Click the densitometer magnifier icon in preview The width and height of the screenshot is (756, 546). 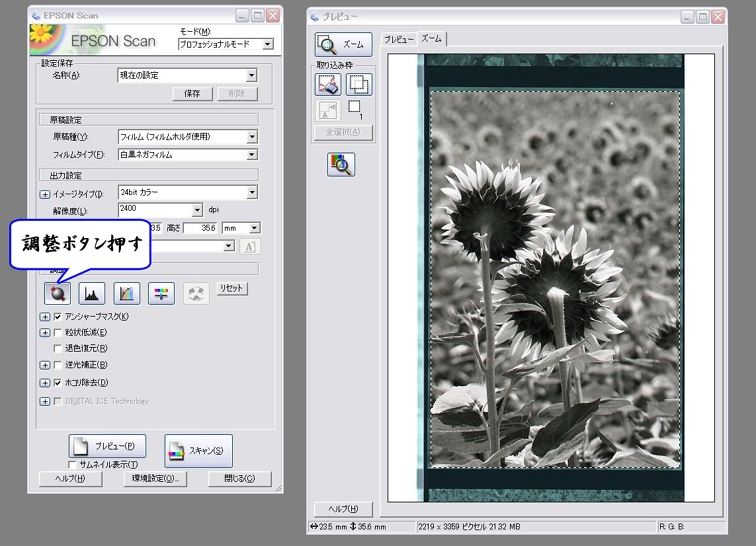[x=341, y=165]
